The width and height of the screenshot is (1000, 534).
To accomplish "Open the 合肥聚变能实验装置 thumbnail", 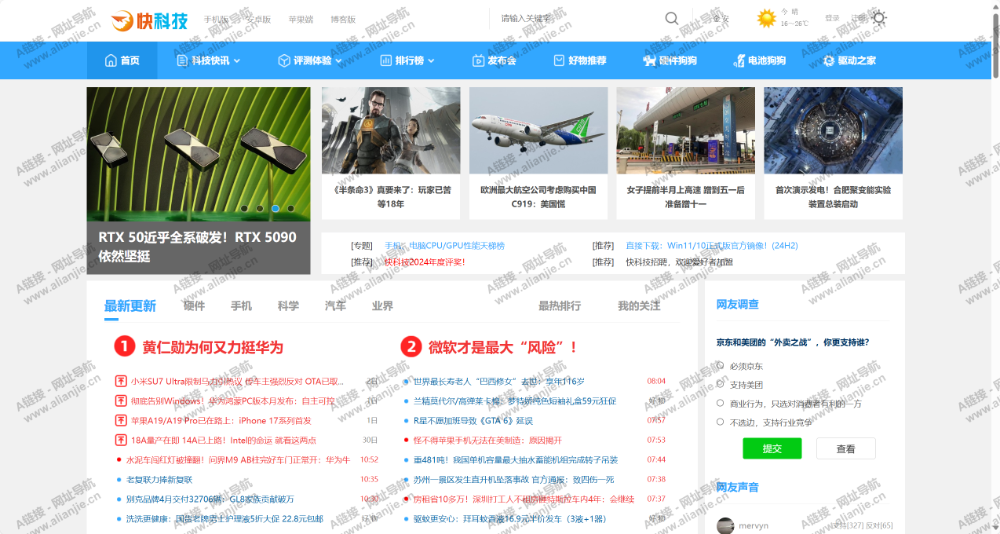I will 833,130.
